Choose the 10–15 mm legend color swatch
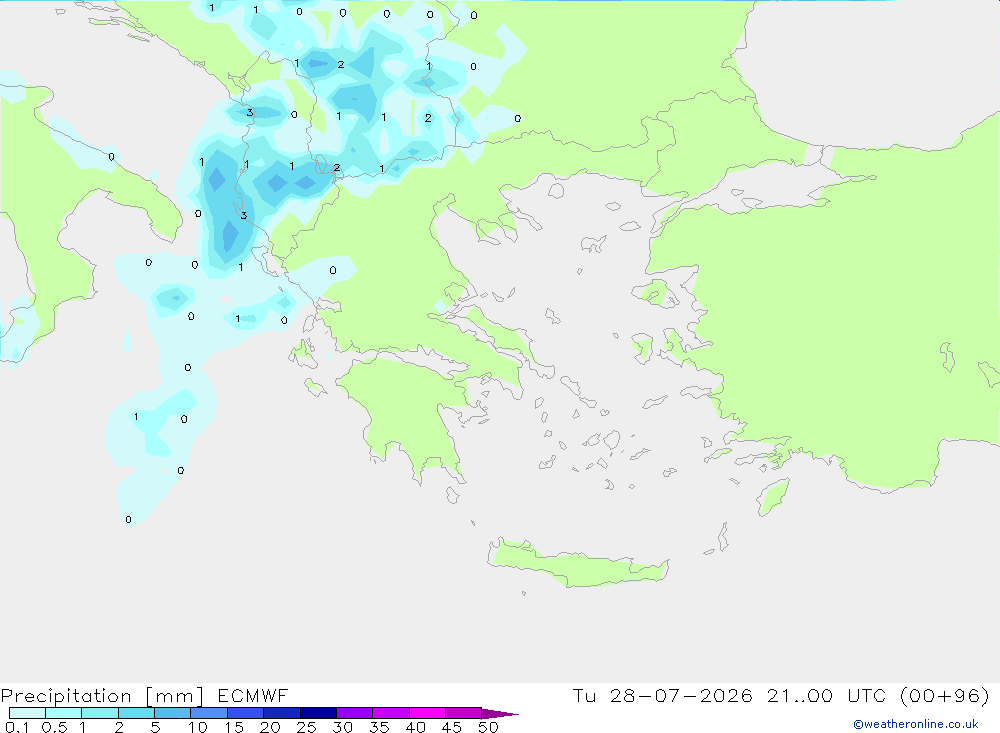This screenshot has width=1000, height=733. click(209, 713)
